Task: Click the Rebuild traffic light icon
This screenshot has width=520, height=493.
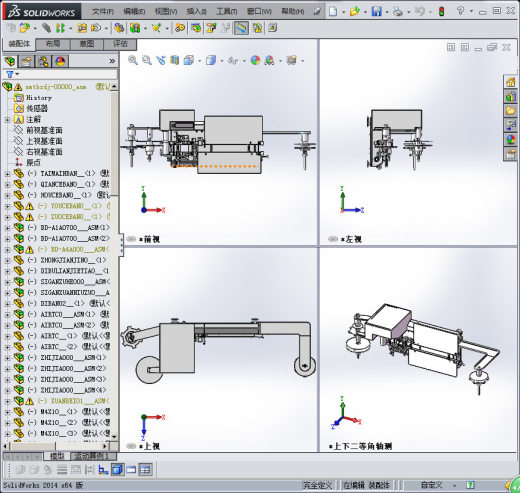Action: click(441, 11)
